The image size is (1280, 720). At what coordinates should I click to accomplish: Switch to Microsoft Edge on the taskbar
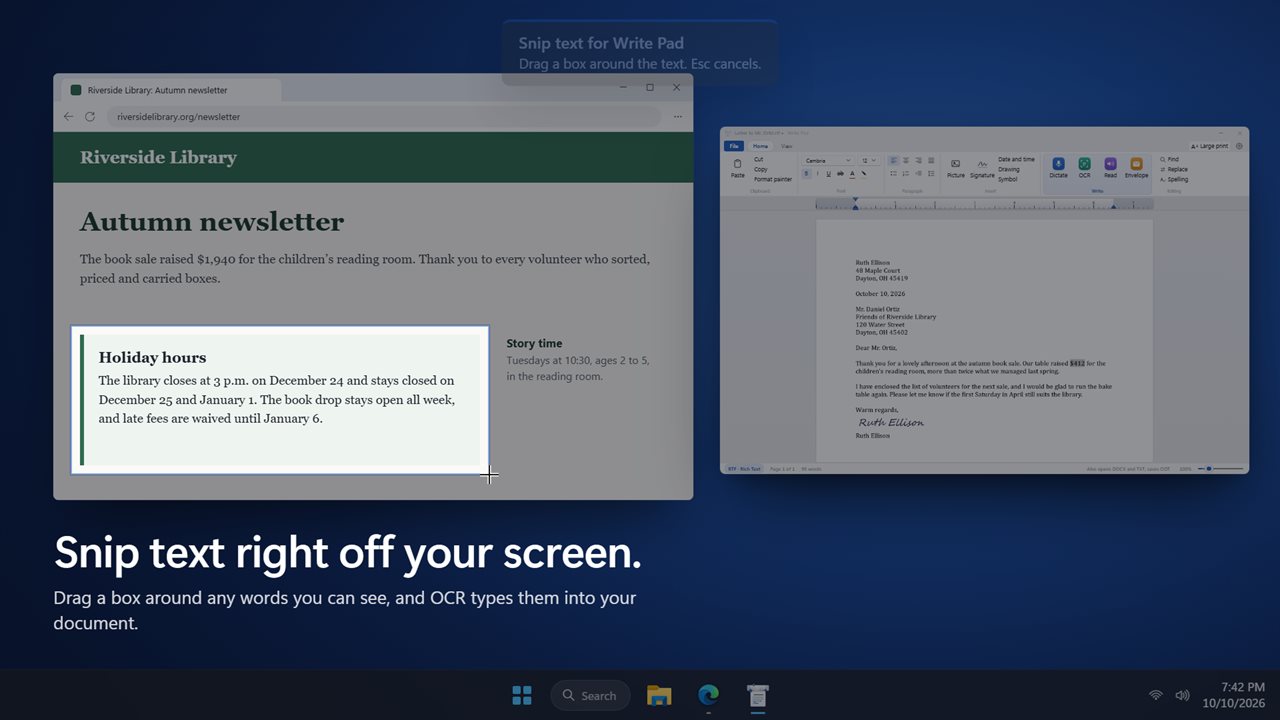tap(708, 695)
